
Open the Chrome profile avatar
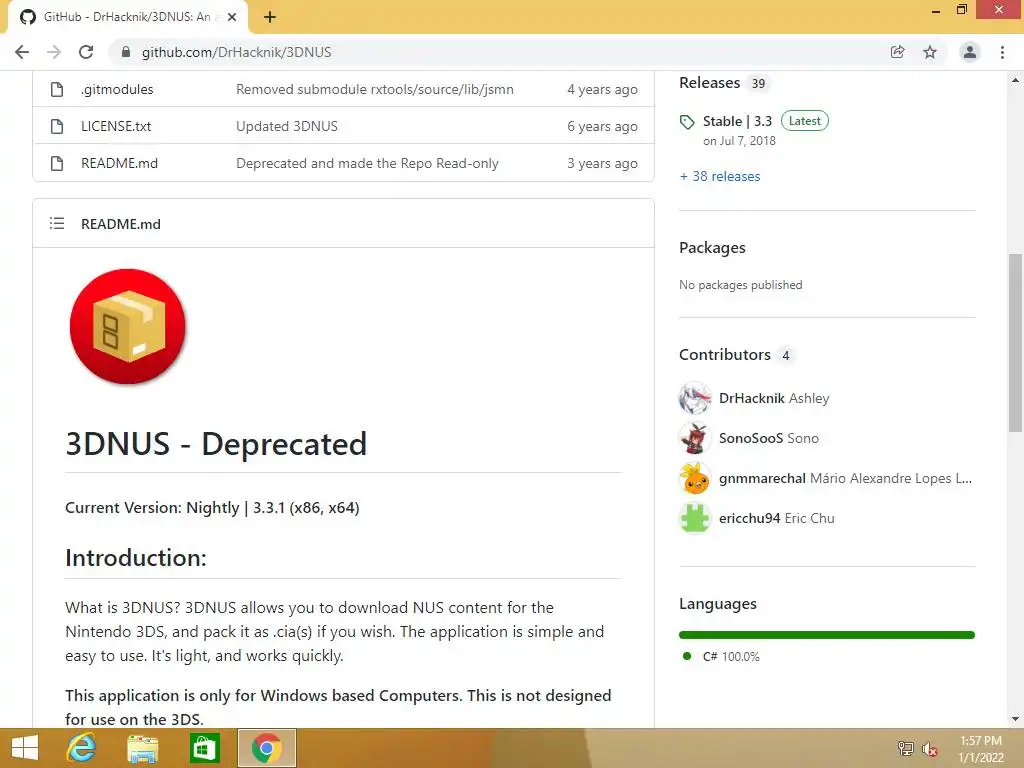click(970, 52)
